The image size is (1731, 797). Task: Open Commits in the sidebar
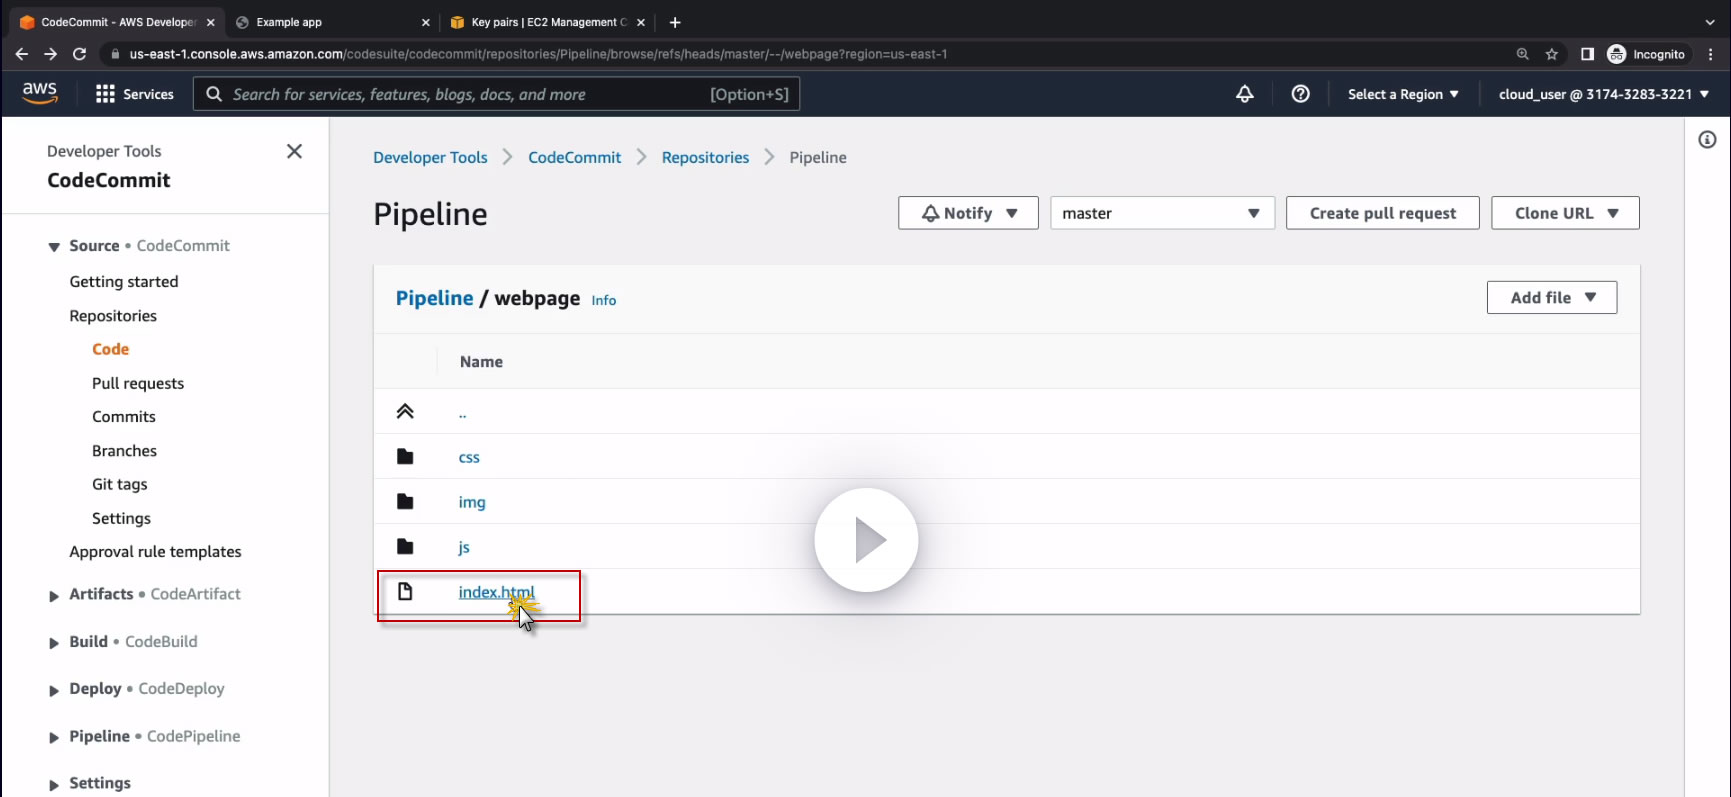(124, 417)
